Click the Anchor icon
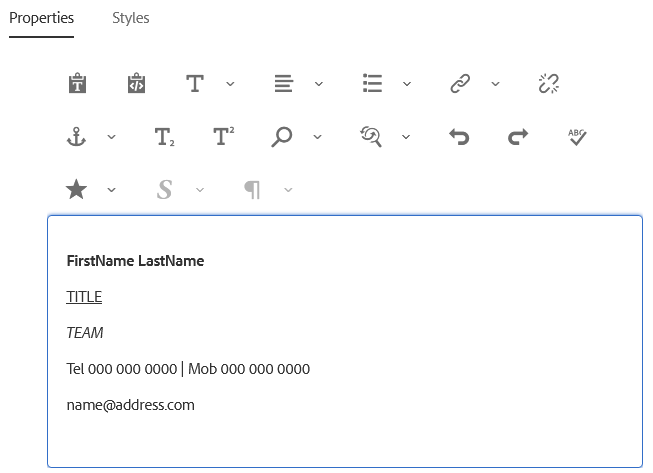Screen dimensions: 653x473 [x=76, y=137]
